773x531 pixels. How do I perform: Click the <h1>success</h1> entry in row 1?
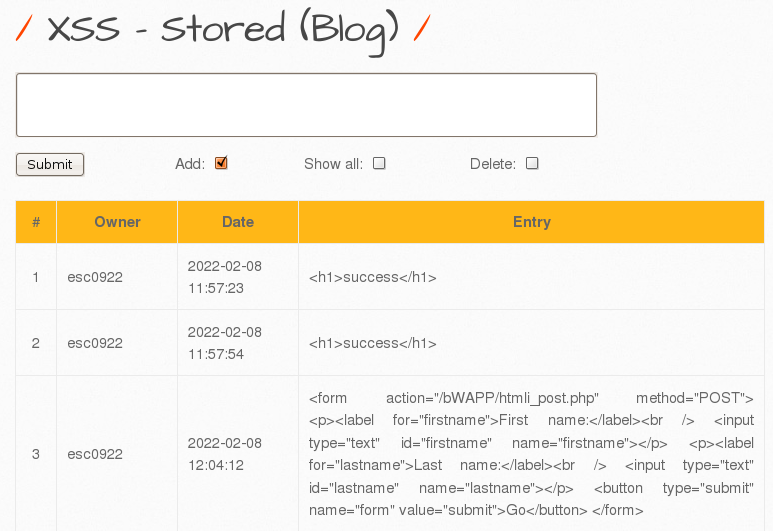[373, 277]
